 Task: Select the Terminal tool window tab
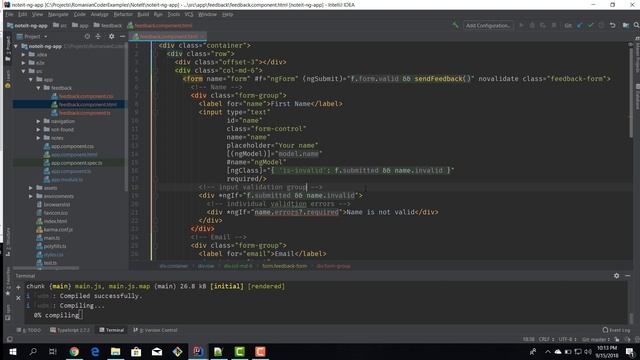[111, 330]
